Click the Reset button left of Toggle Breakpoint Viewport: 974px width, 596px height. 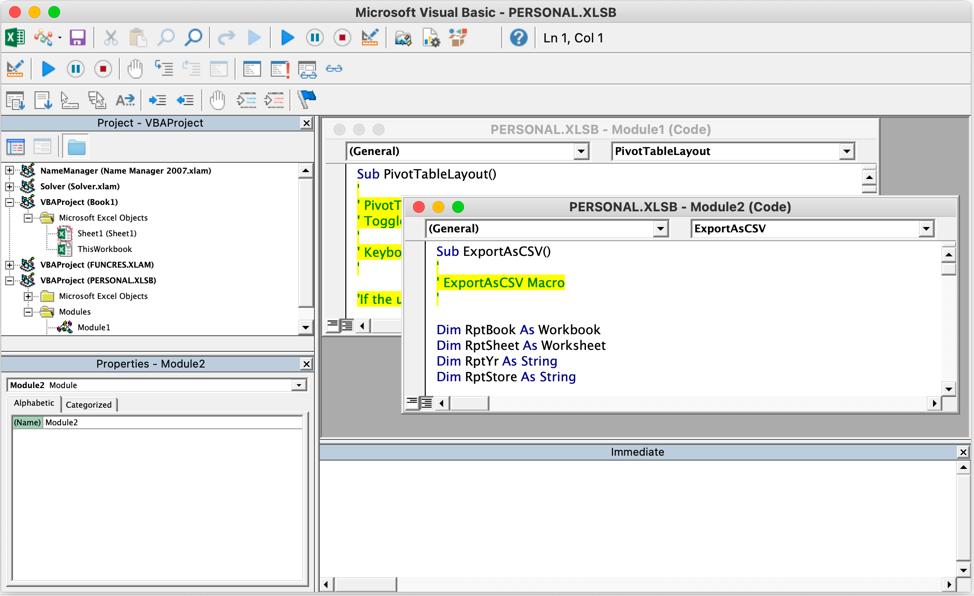pos(103,69)
